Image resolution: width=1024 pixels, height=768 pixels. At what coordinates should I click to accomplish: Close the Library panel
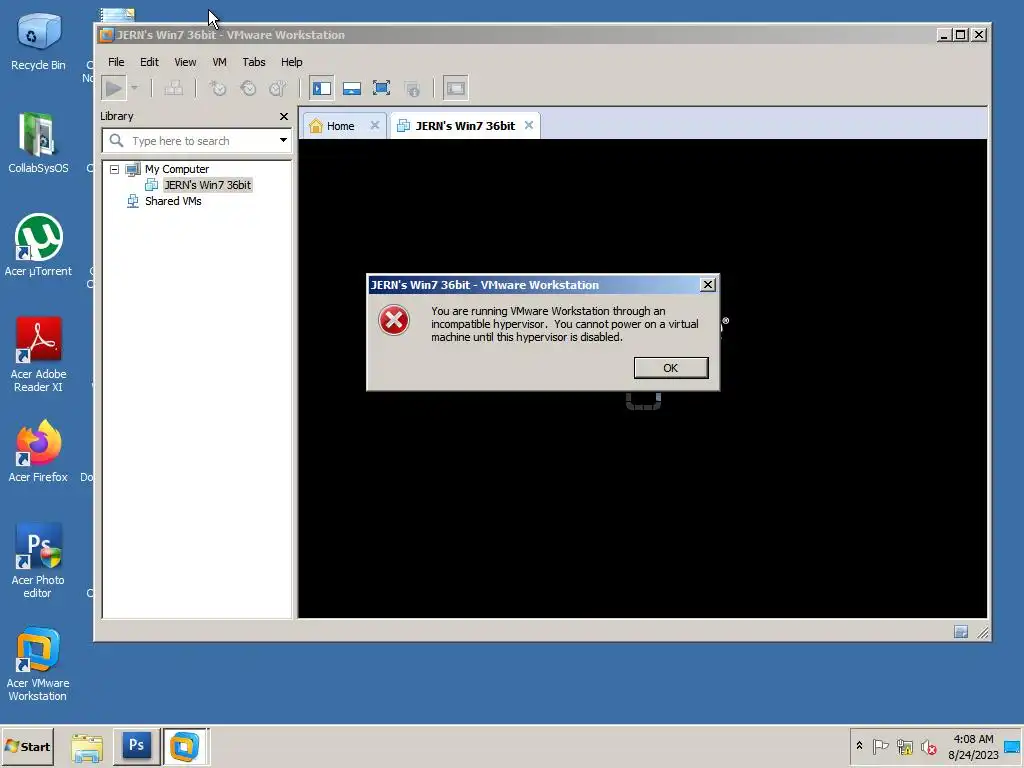(x=283, y=116)
